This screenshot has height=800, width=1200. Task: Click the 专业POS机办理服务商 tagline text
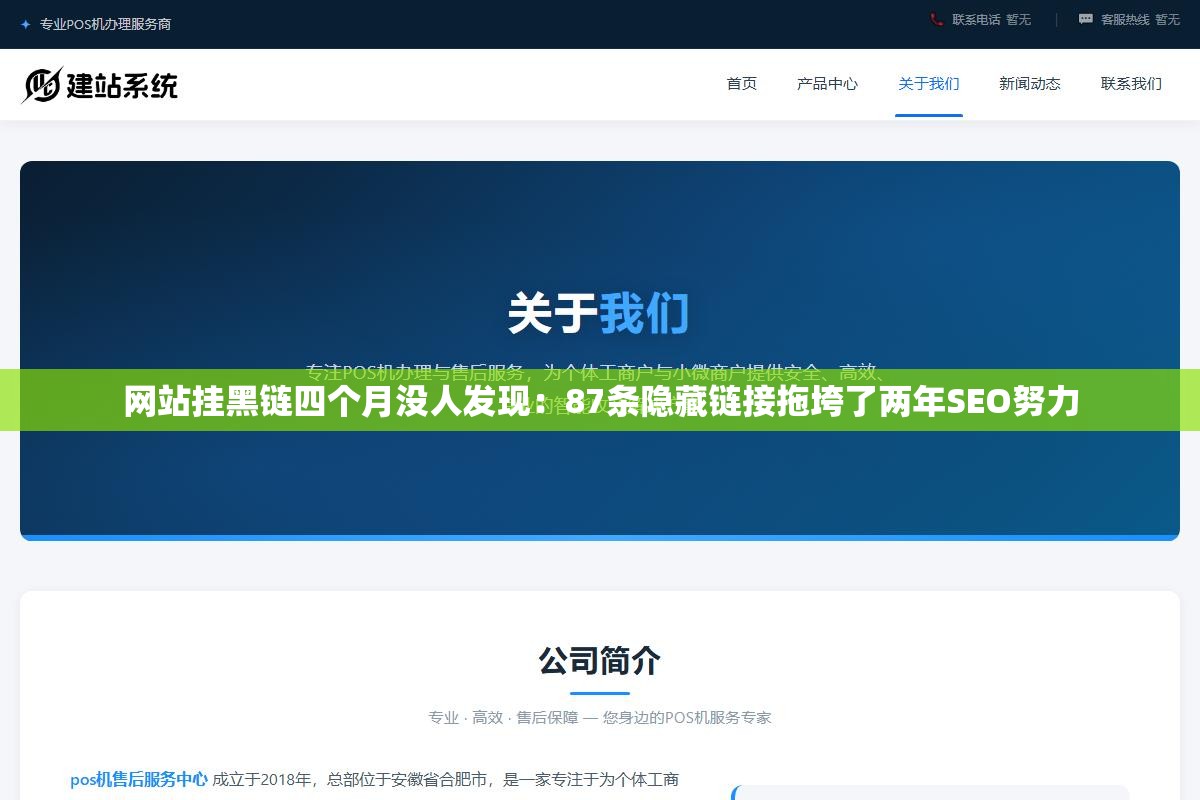[105, 24]
